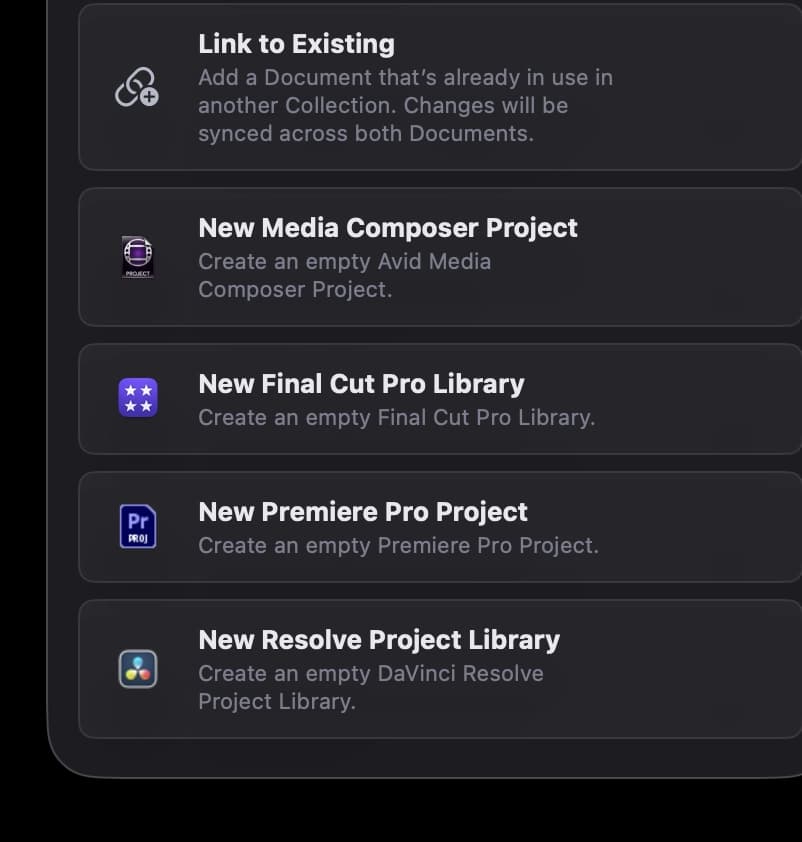The height and width of the screenshot is (842, 802).
Task: Click the DaVinci Resolve icon
Action: 137,669
